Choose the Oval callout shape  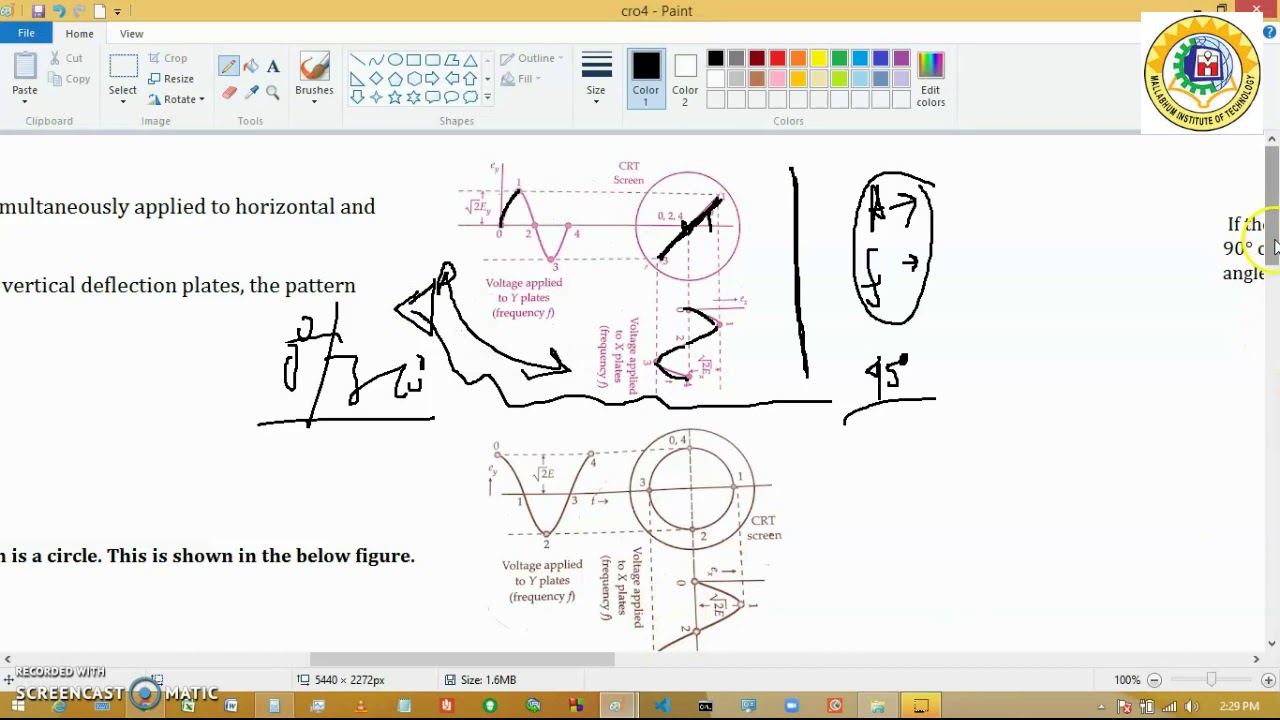point(452,97)
